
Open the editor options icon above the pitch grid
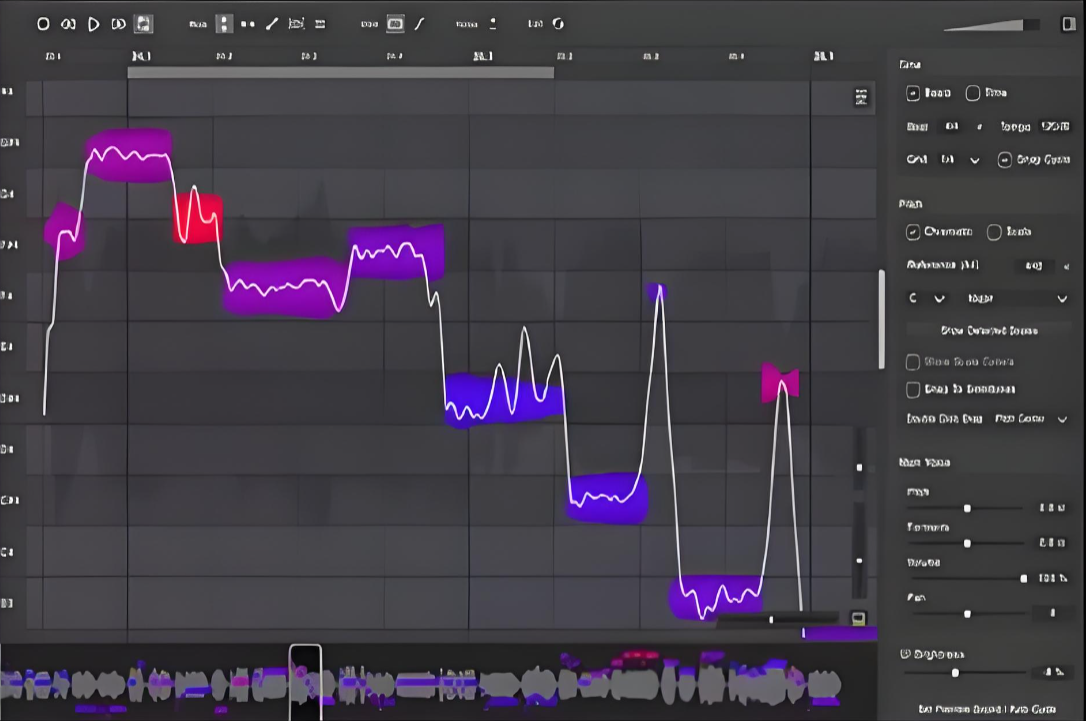(861, 97)
